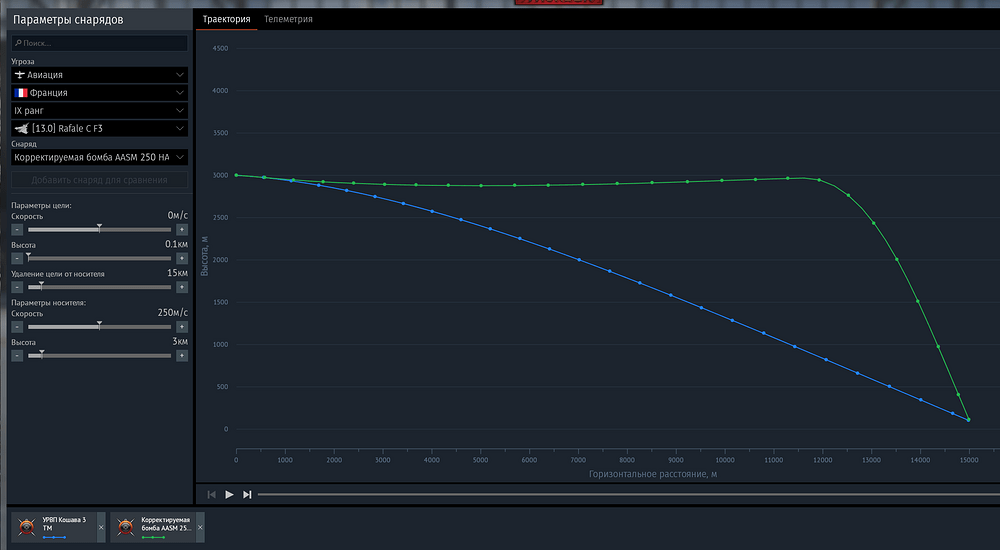This screenshot has width=1000, height=550.
Task: Click the Горизонтальное расстояние axis label
Action: coord(652,474)
